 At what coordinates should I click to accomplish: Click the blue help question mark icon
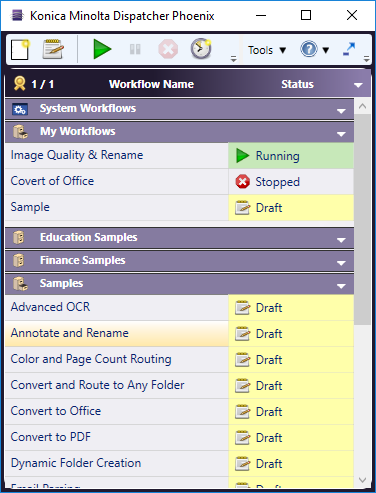(x=309, y=50)
